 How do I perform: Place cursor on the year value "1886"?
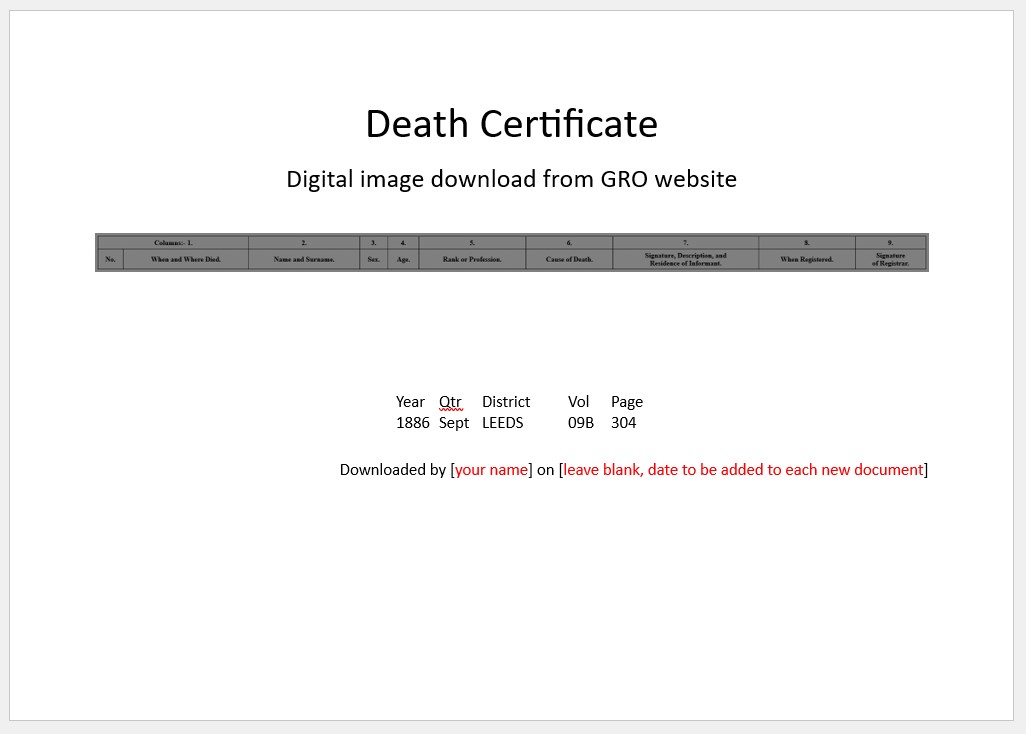(x=412, y=423)
